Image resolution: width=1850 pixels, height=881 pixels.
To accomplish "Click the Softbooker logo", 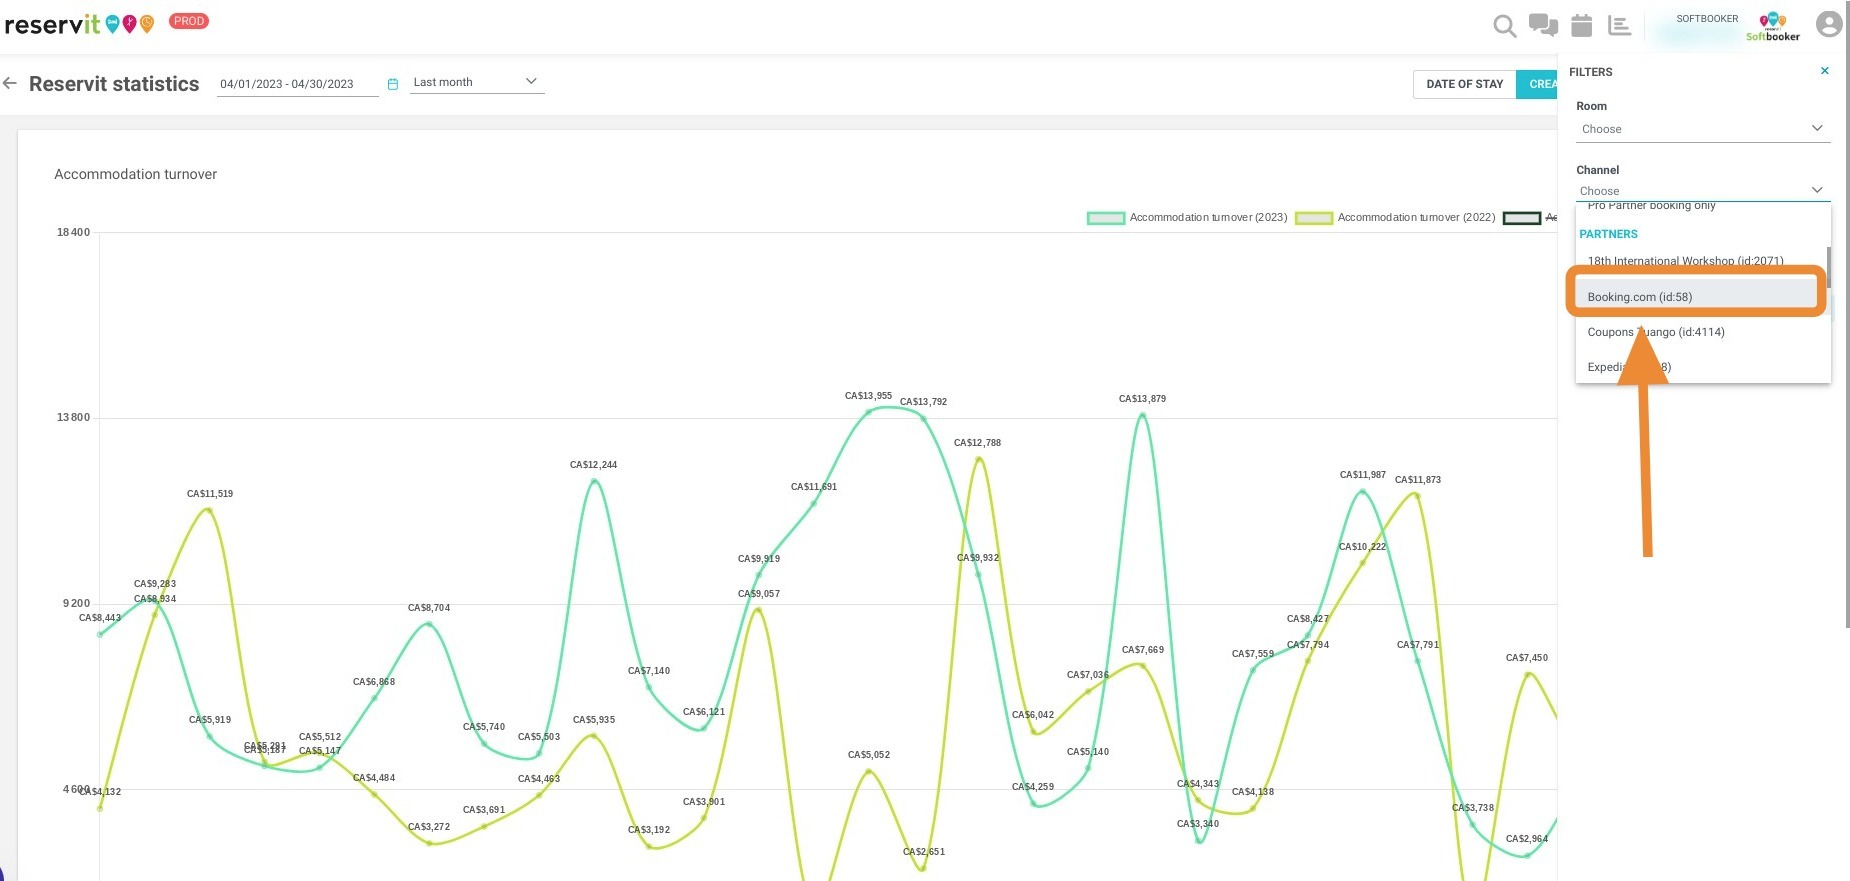I will 1773,26.
